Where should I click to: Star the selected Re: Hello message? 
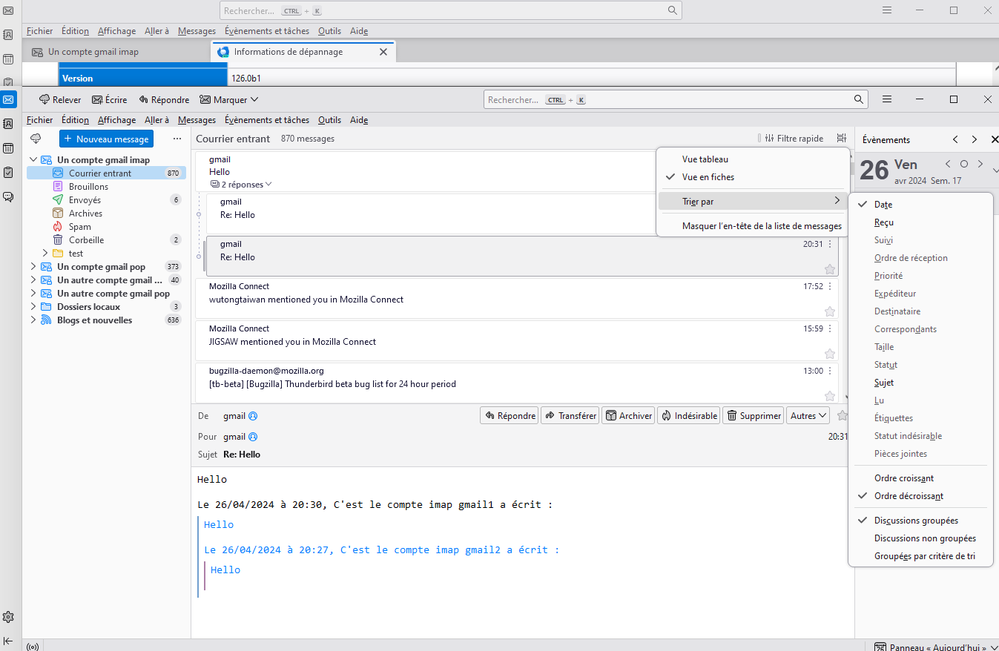[x=829, y=269]
